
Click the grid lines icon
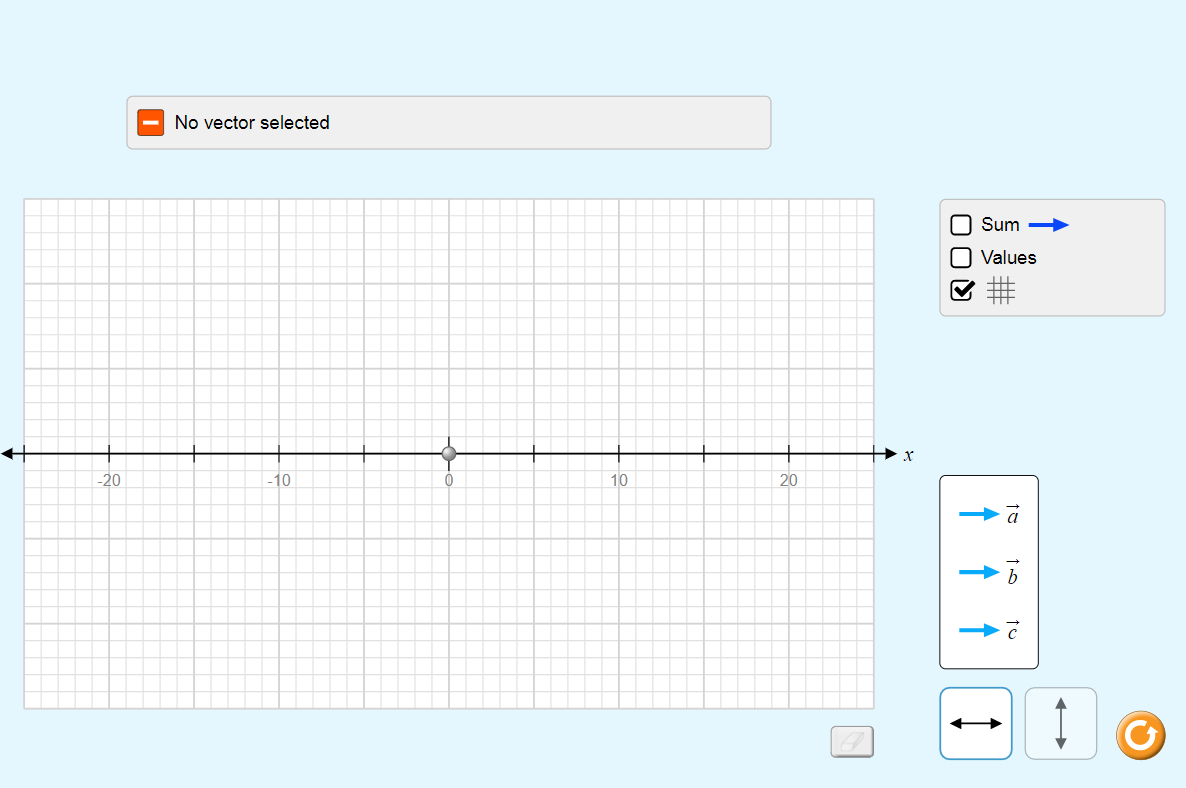click(x=1001, y=290)
